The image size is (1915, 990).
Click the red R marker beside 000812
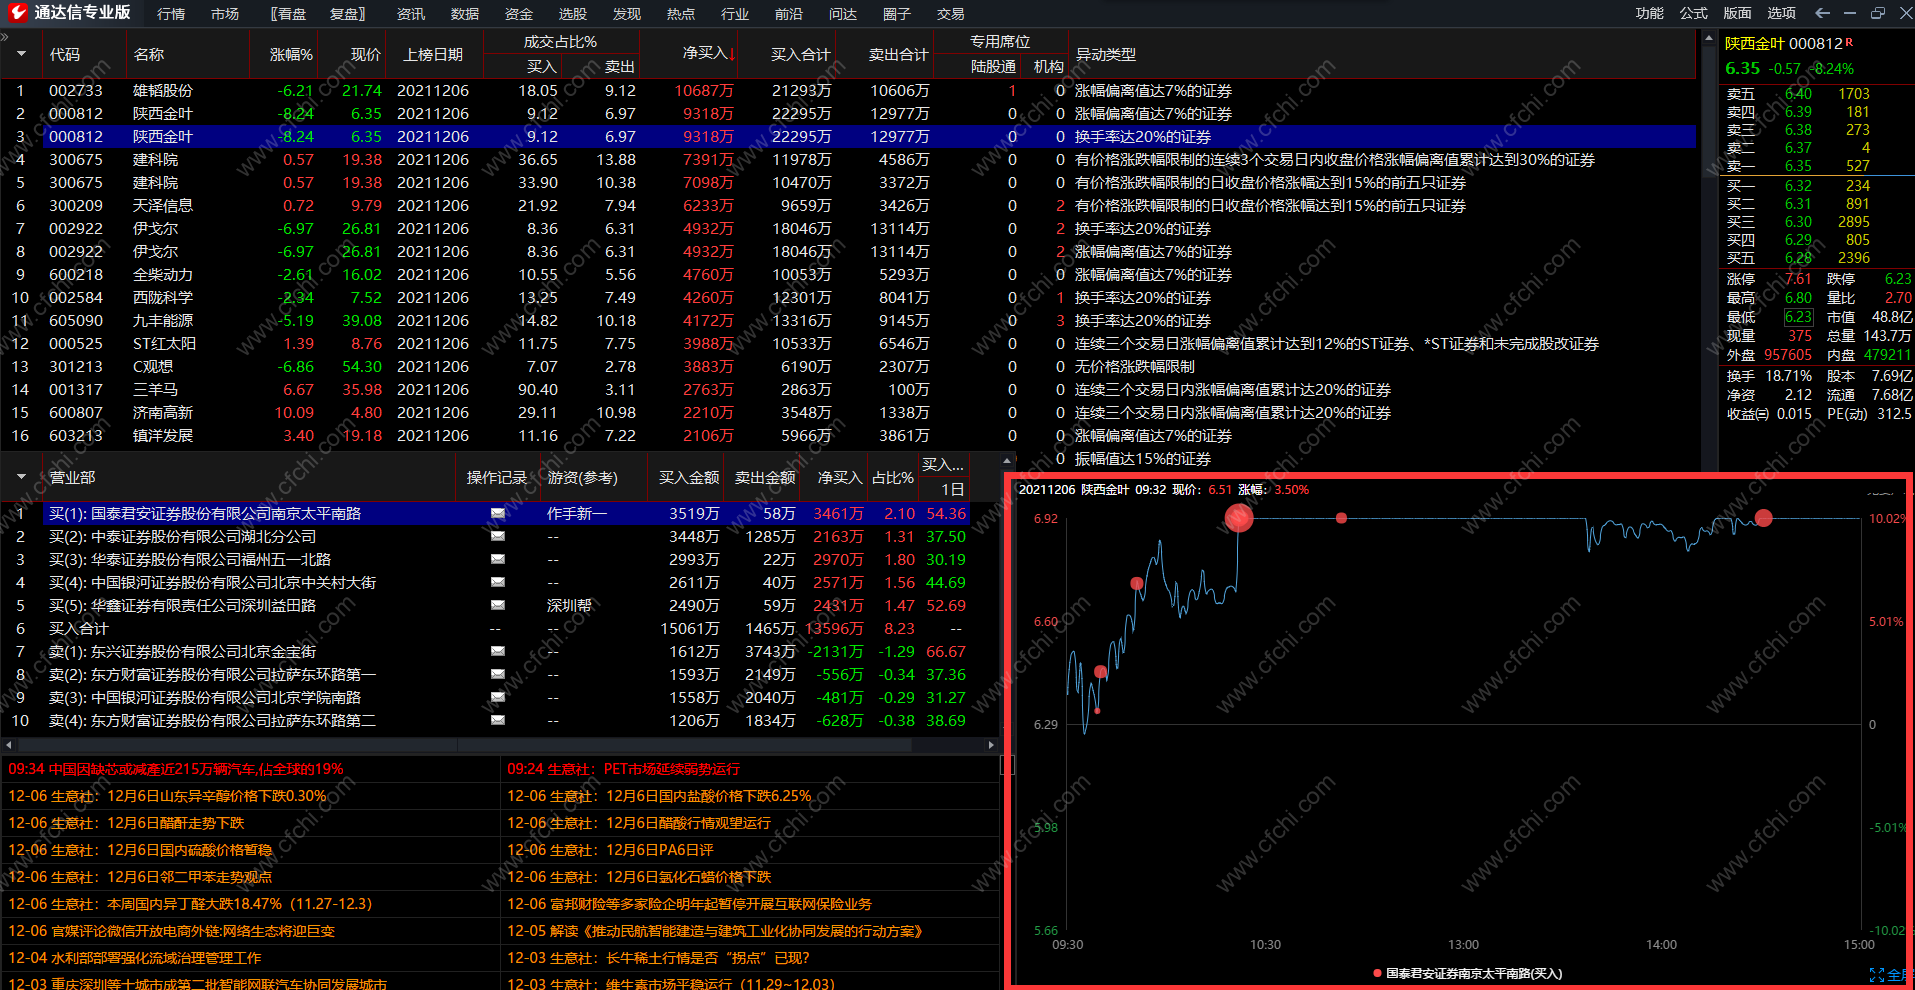pyautogui.click(x=1849, y=42)
